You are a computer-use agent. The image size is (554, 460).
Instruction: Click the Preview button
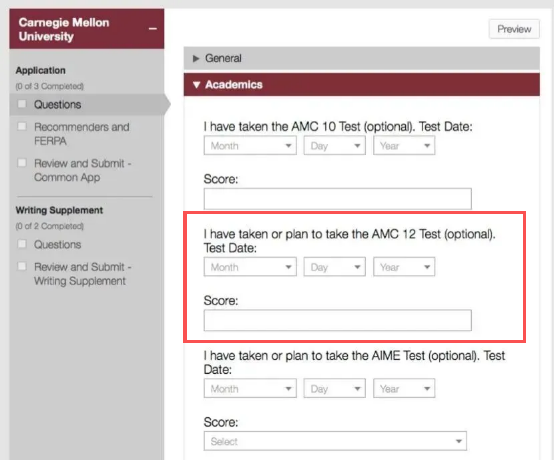514,29
